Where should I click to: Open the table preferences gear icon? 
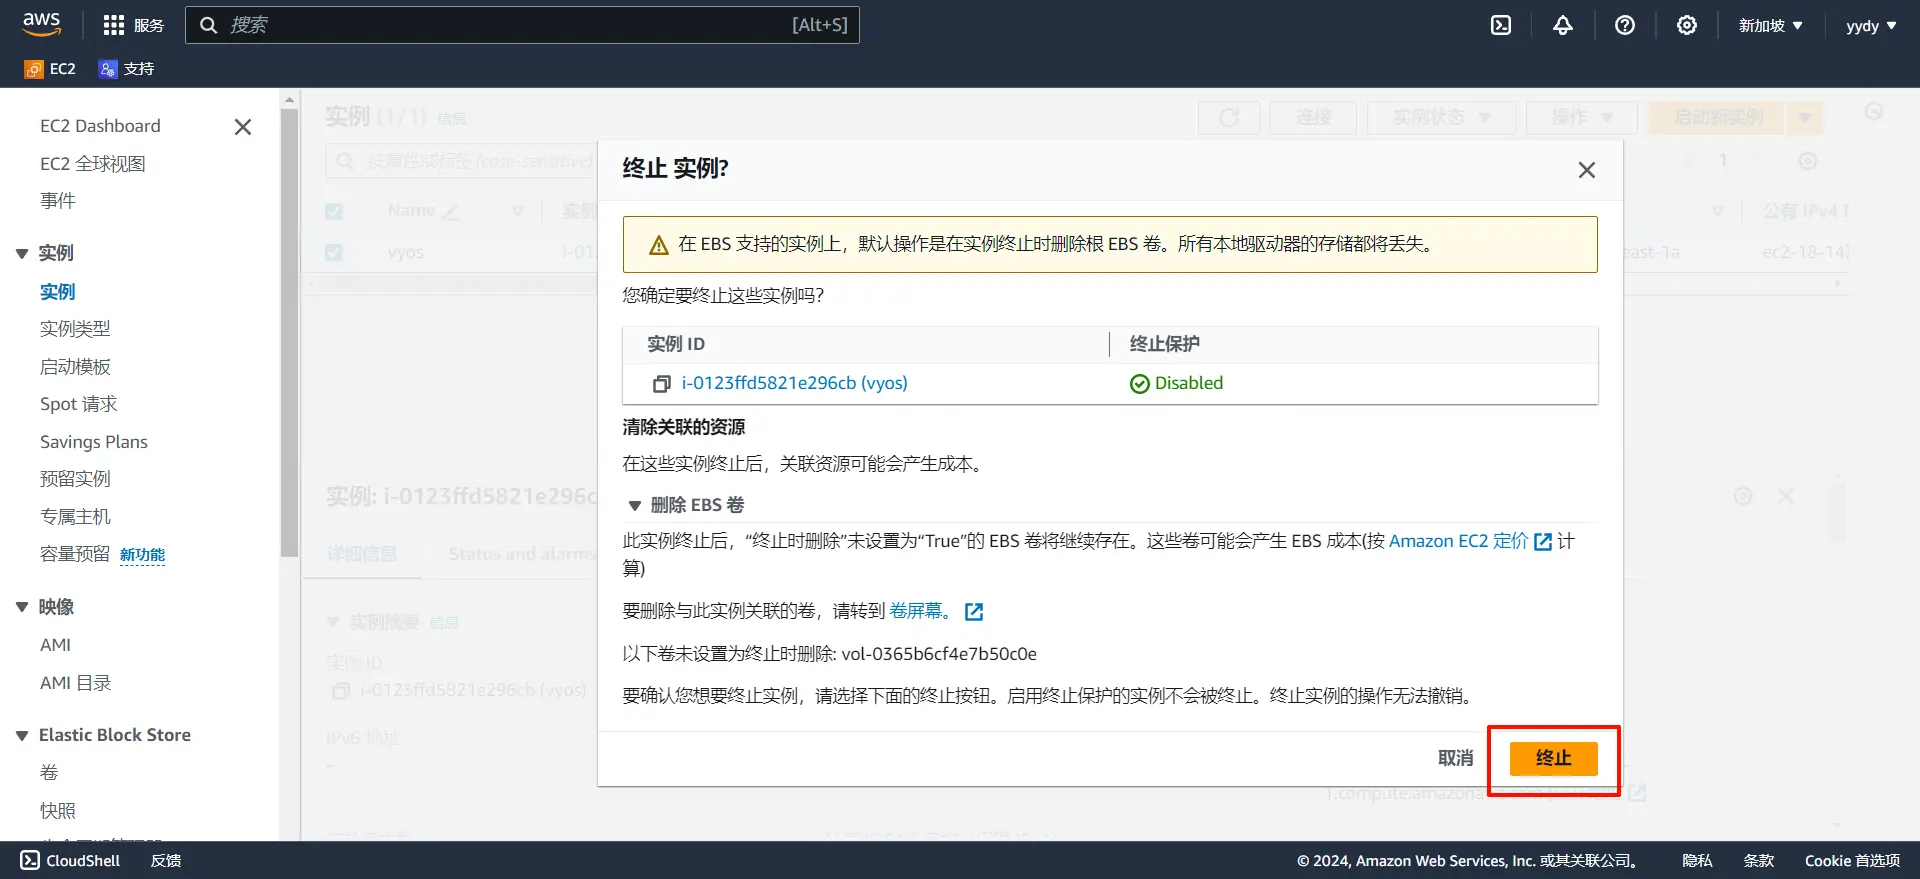pos(1807,161)
